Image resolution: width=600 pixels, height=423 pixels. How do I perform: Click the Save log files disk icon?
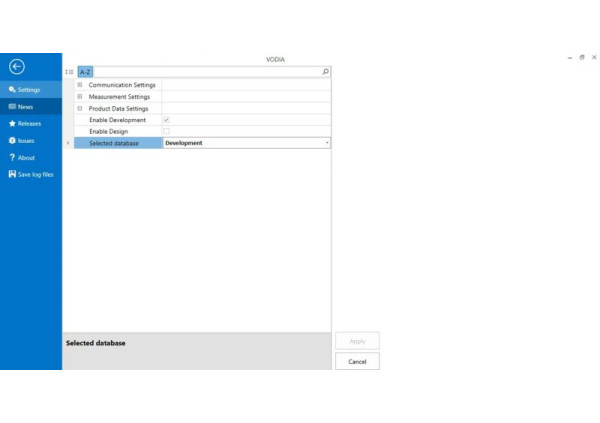click(x=12, y=174)
